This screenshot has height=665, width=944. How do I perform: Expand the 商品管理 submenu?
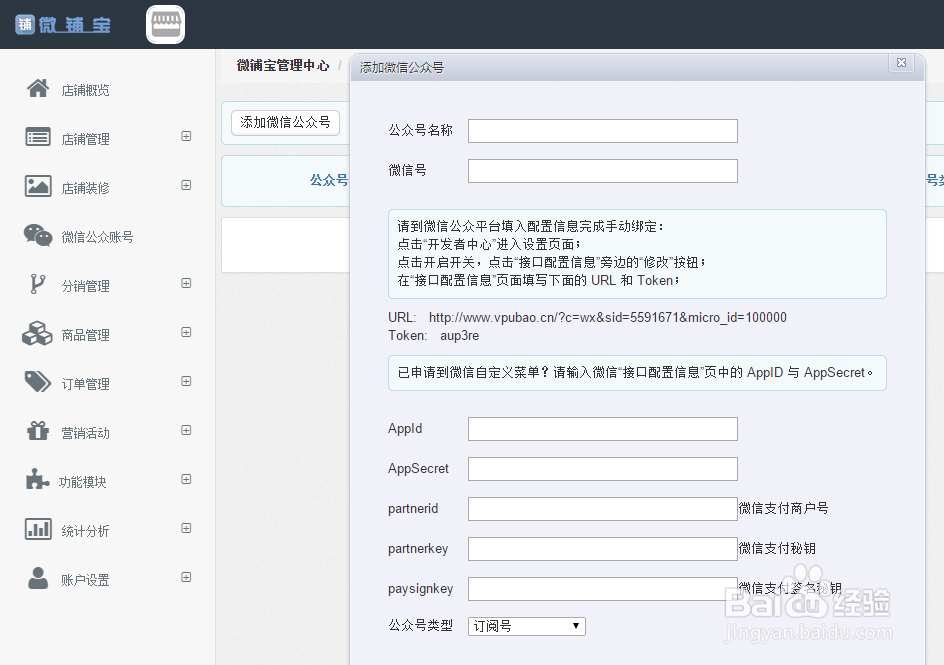click(x=187, y=332)
